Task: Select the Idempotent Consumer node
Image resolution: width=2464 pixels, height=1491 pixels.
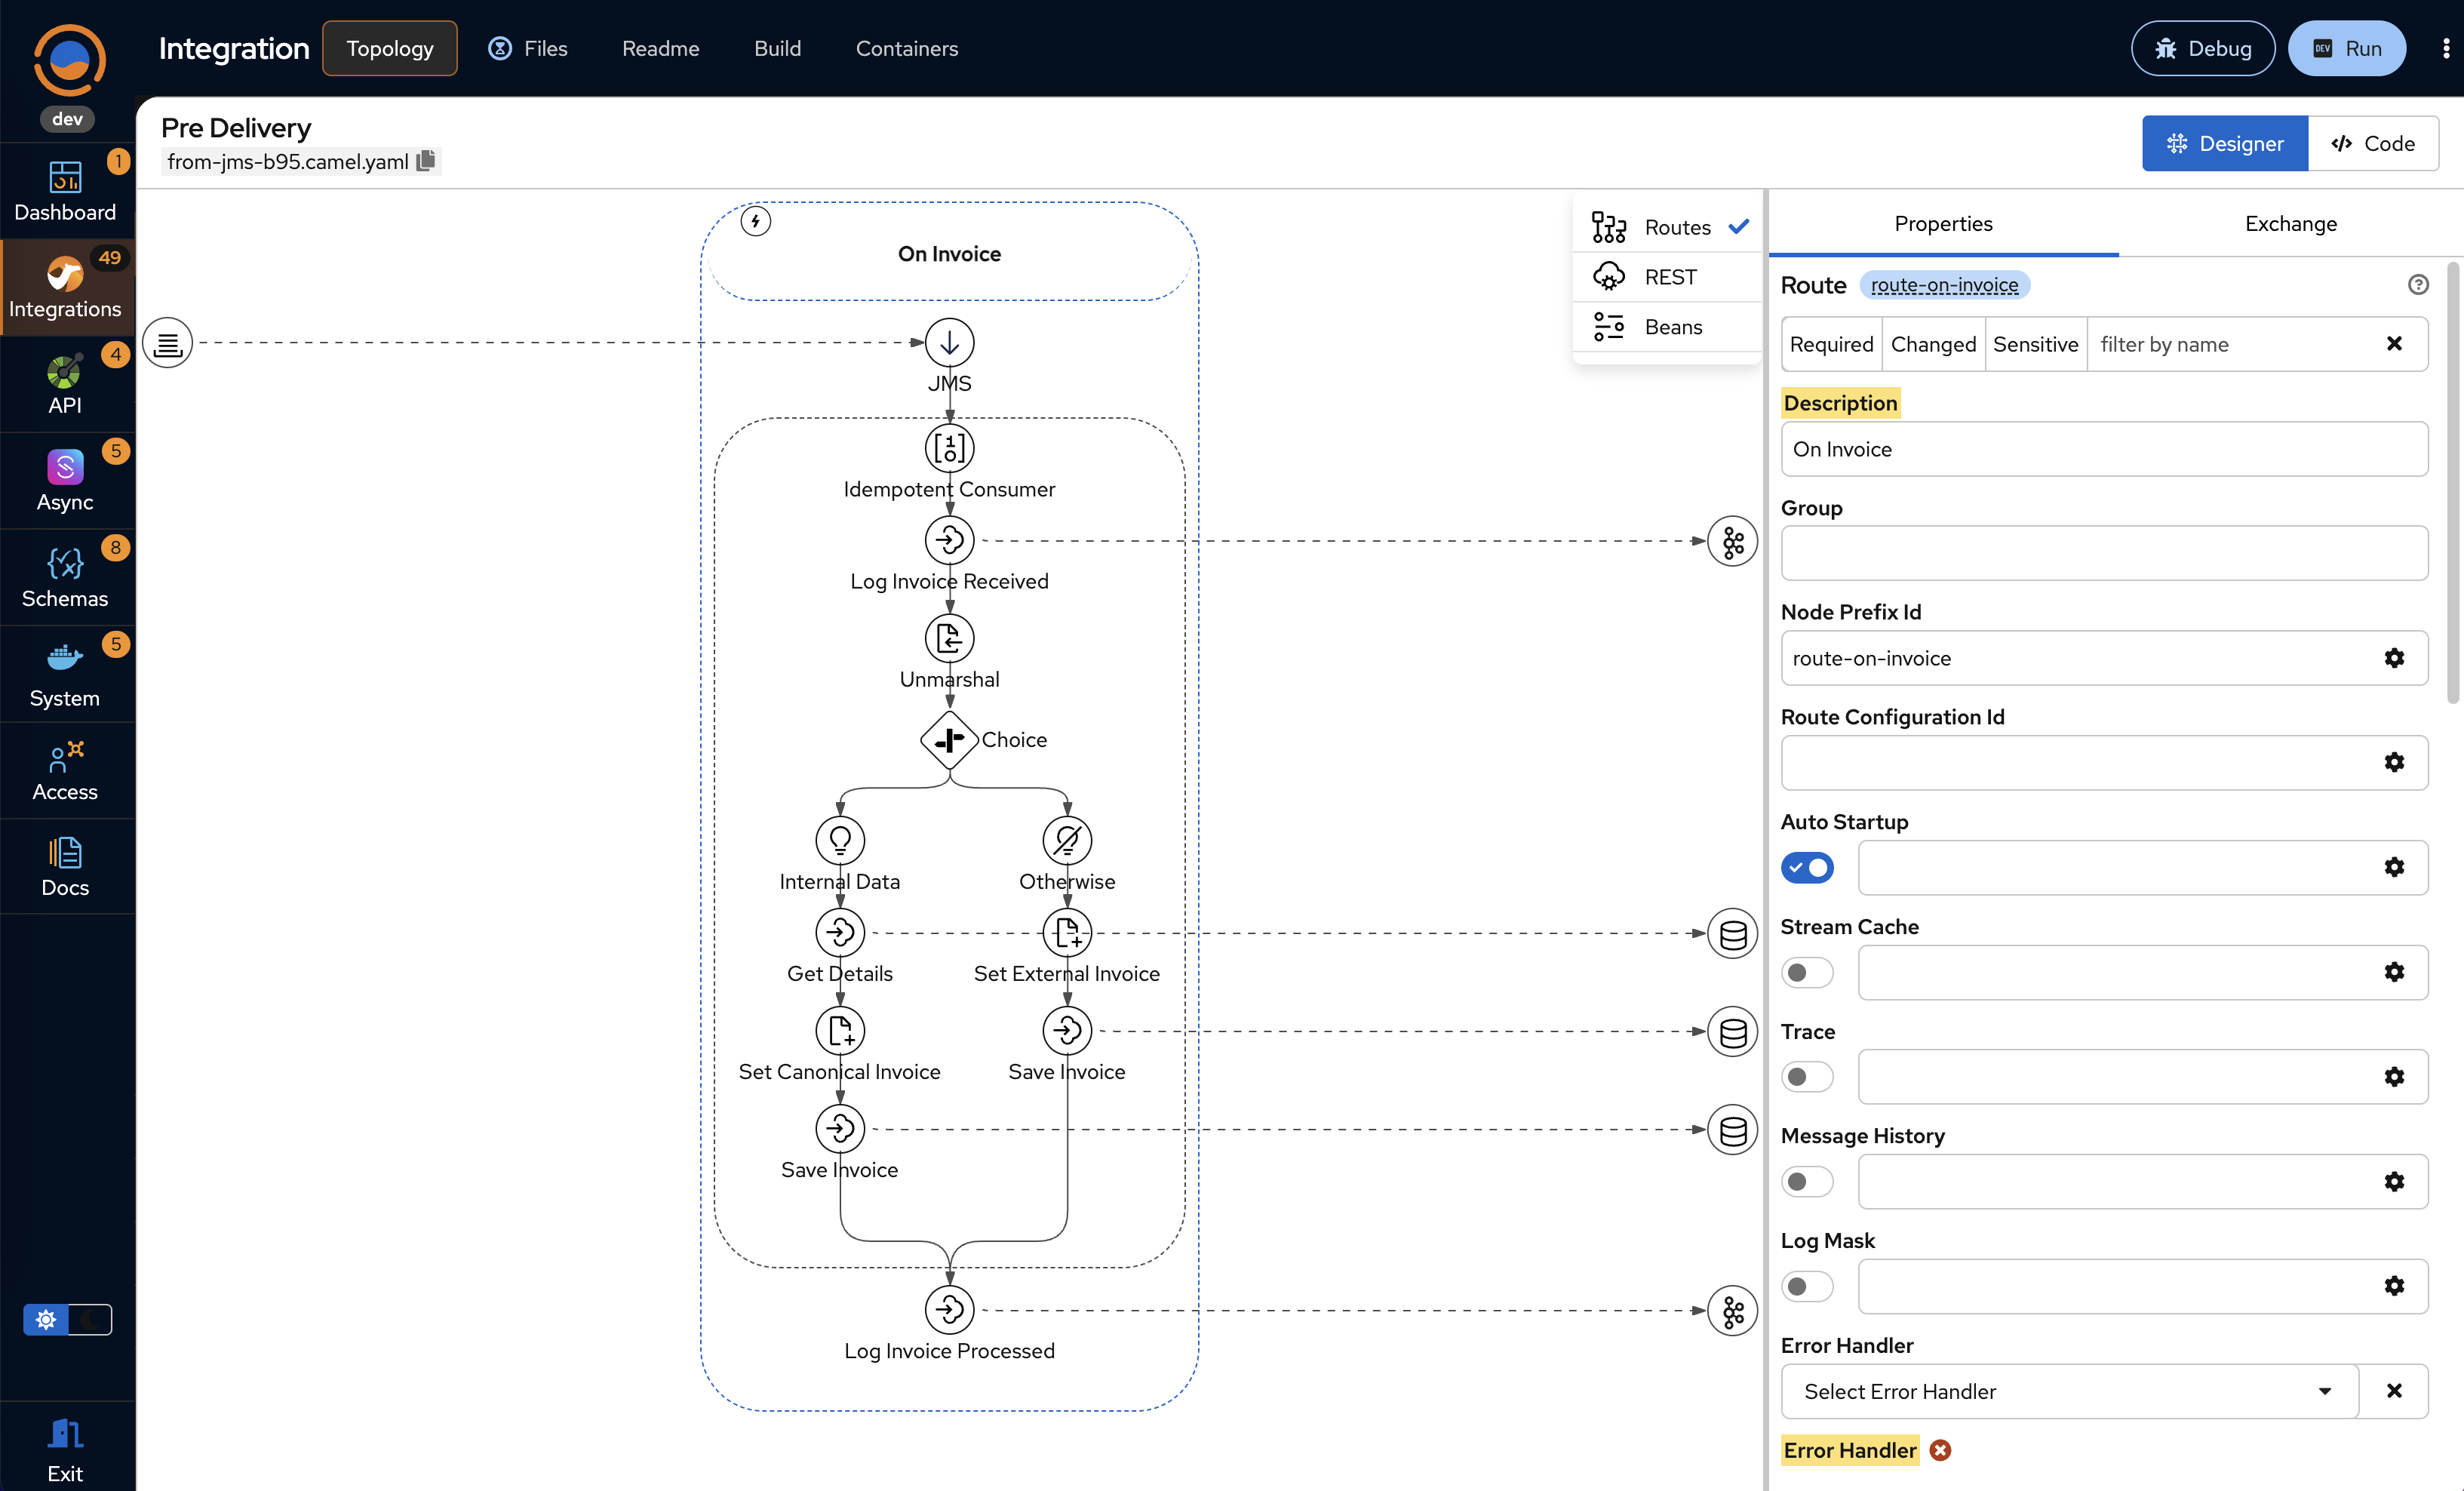Action: coord(948,448)
